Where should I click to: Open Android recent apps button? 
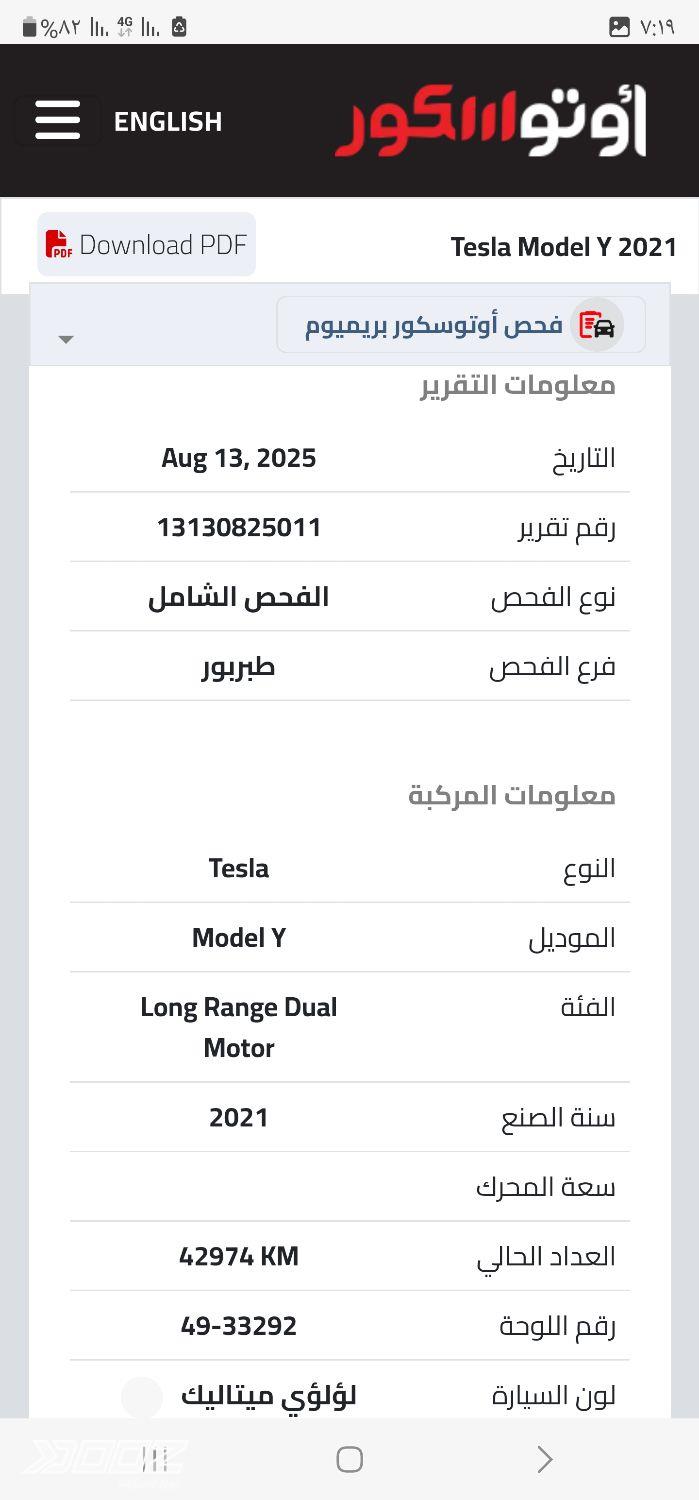tap(155, 1459)
